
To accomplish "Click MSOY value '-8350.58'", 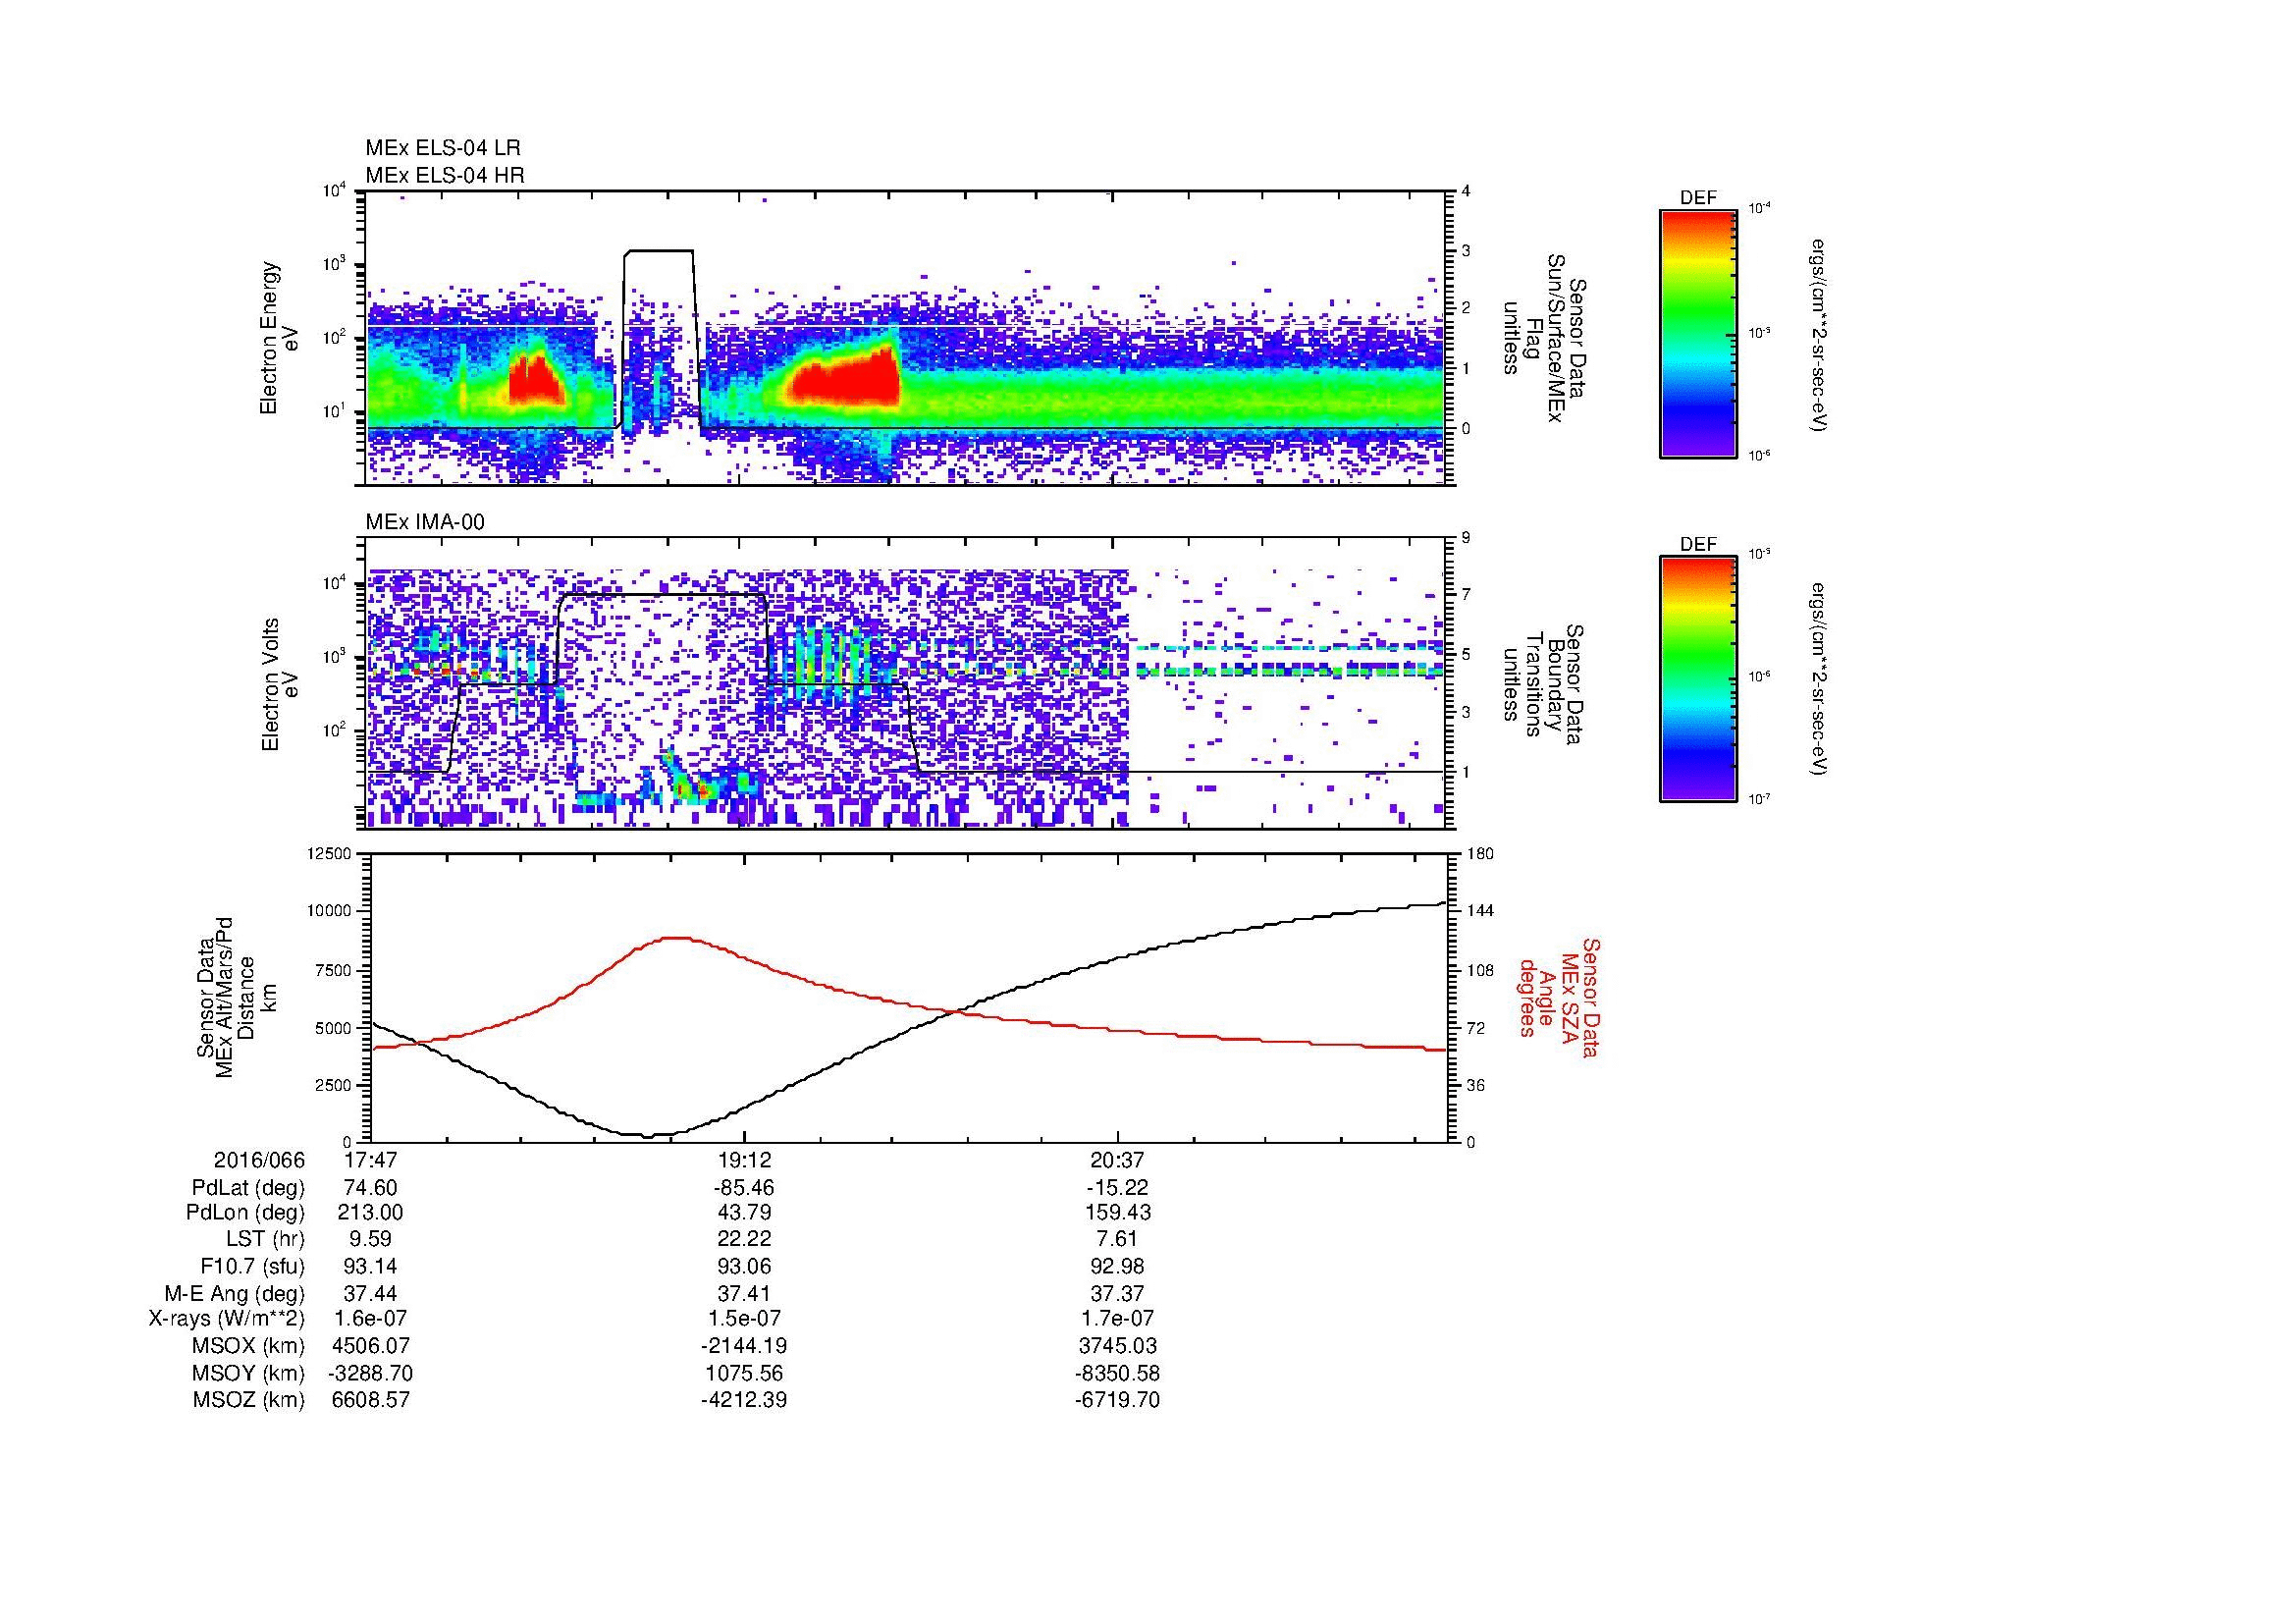I will [1117, 1373].
